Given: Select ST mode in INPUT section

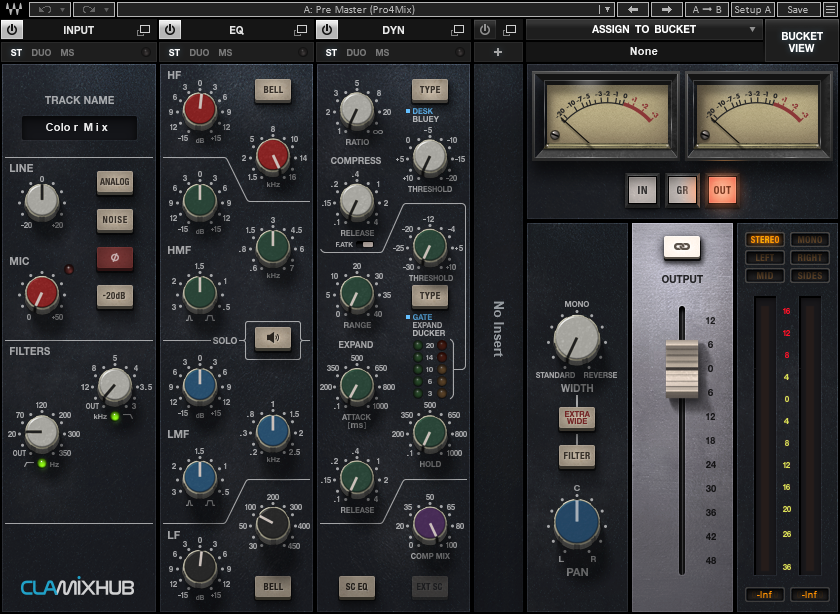Looking at the screenshot, I should click(x=17, y=53).
